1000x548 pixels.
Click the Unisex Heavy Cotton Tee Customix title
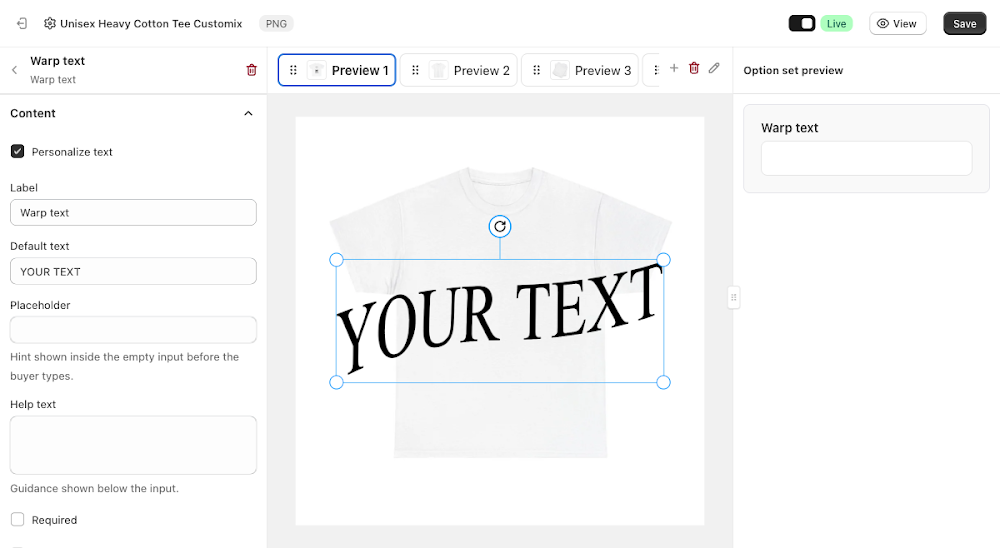(x=151, y=24)
